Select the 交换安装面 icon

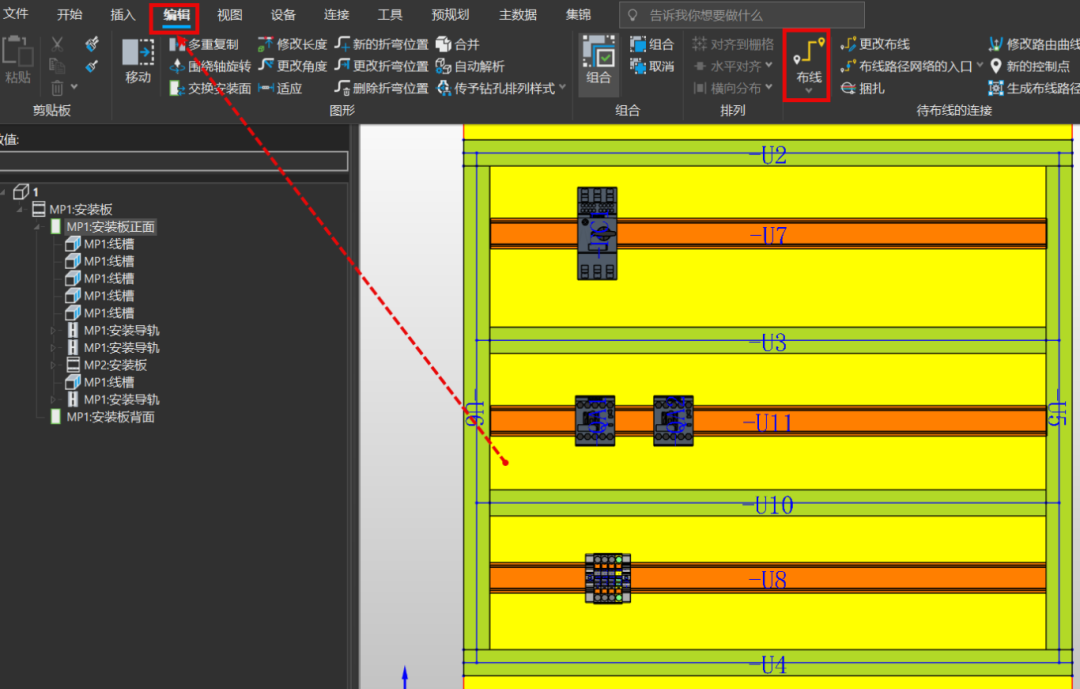[206, 88]
